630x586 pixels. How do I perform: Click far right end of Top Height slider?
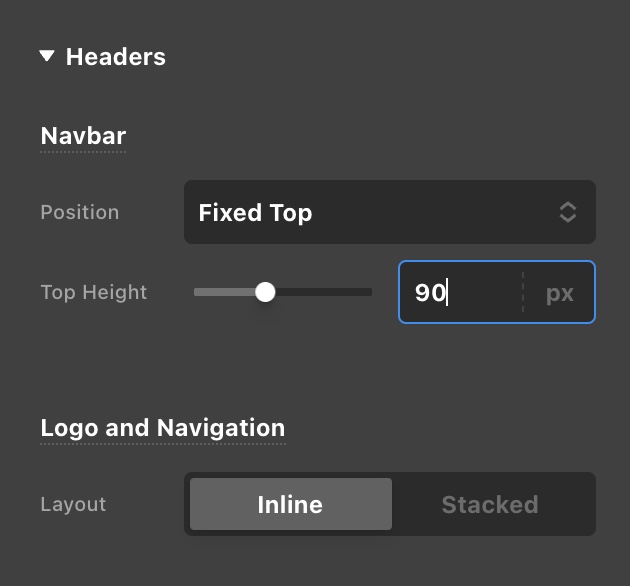[369, 292]
